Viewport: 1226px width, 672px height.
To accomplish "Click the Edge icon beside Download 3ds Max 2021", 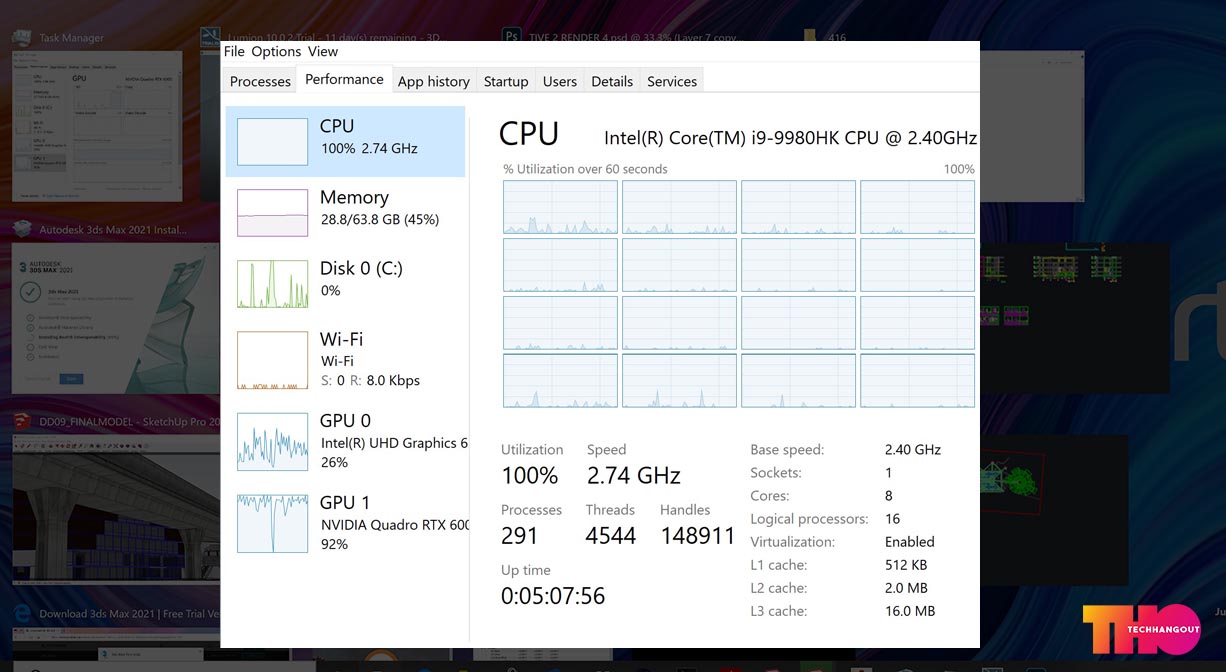I will pyautogui.click(x=21, y=613).
